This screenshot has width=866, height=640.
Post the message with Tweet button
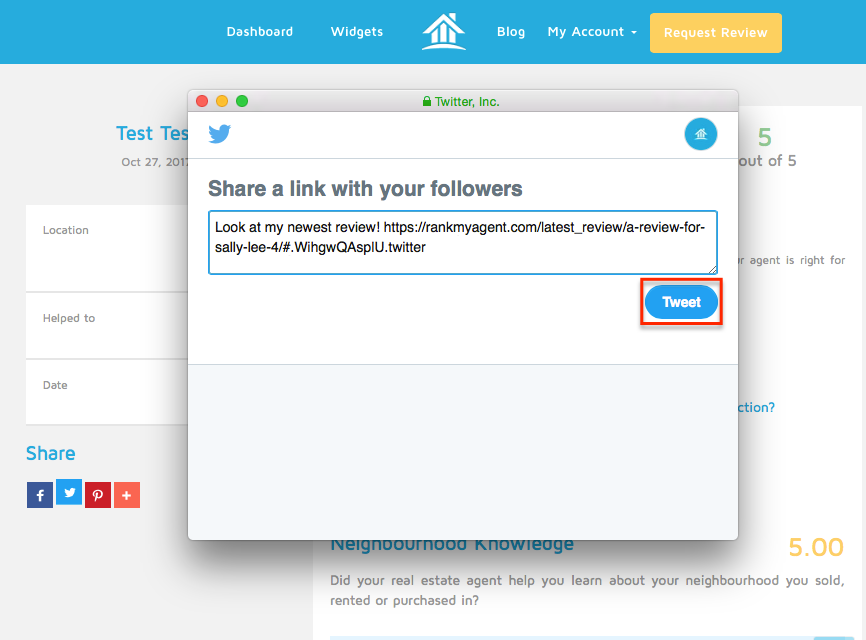point(682,302)
